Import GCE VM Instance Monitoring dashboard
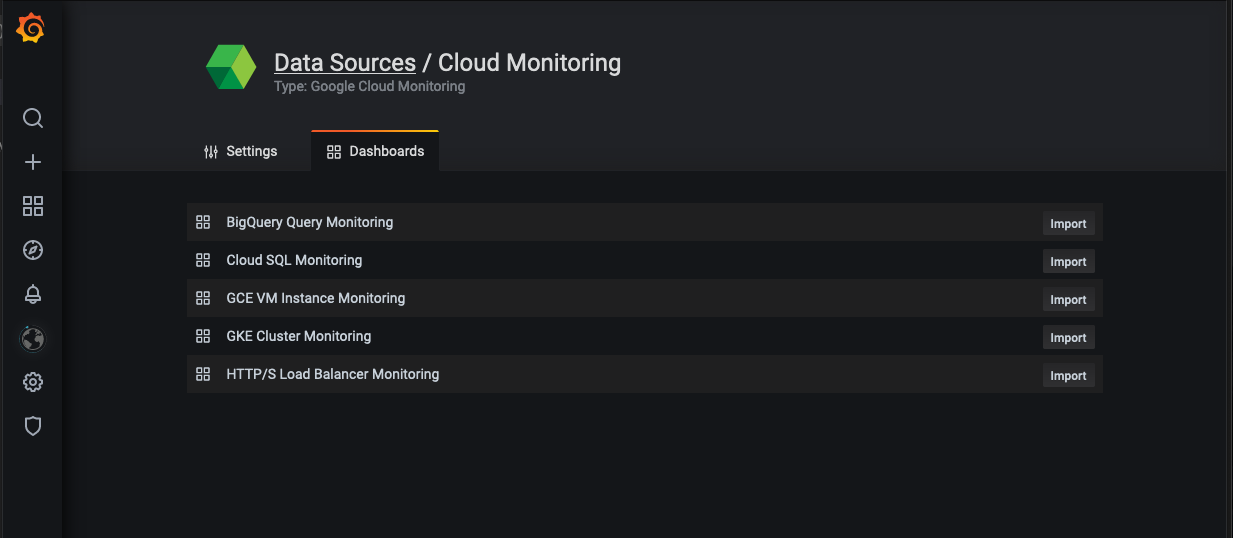The height and width of the screenshot is (538, 1233). click(1068, 300)
